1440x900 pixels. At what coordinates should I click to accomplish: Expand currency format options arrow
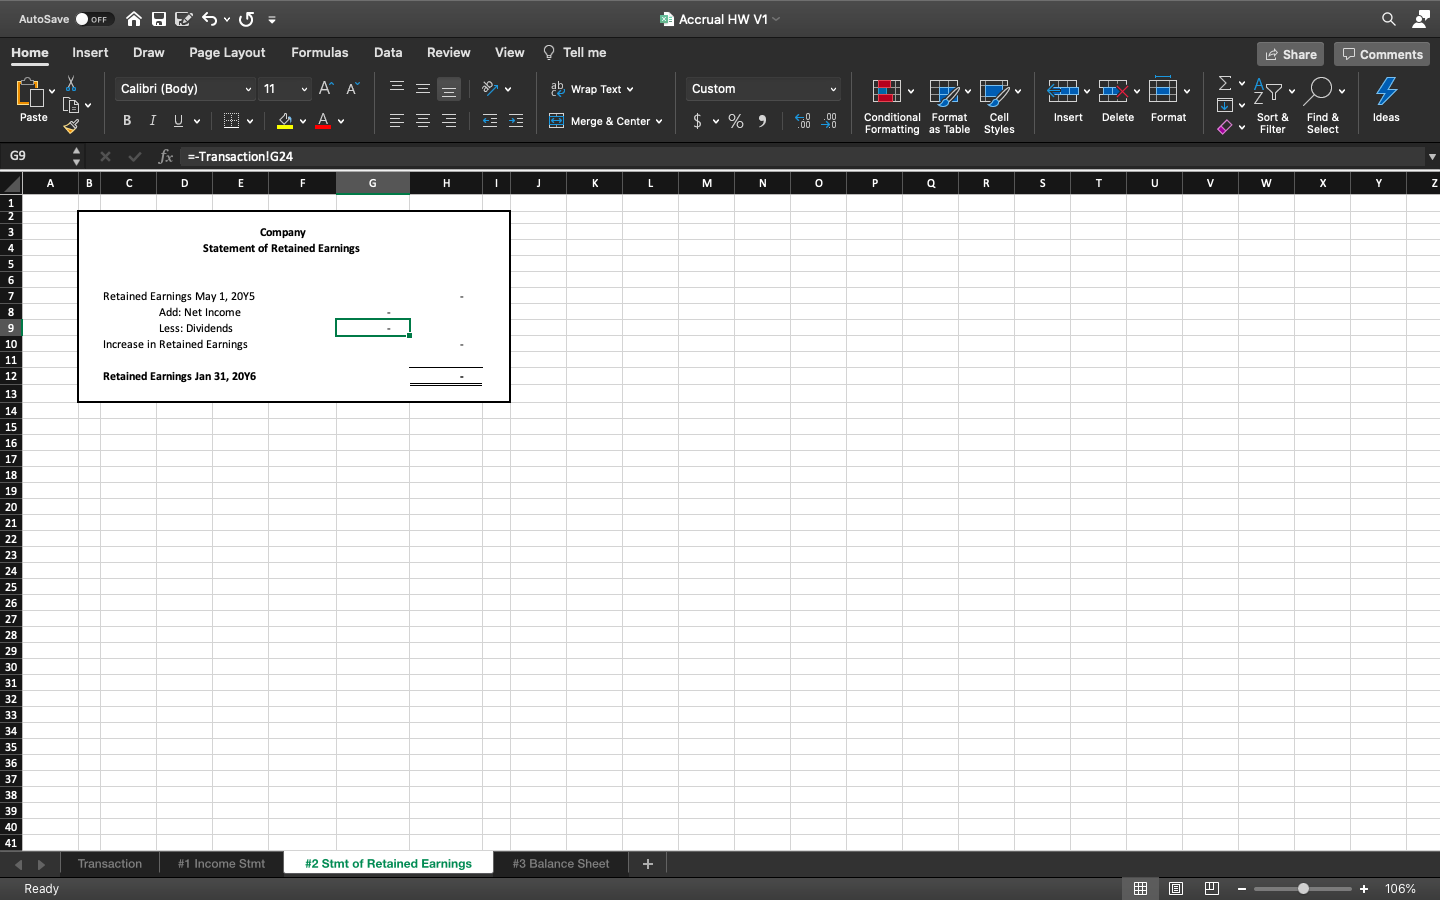click(x=716, y=121)
